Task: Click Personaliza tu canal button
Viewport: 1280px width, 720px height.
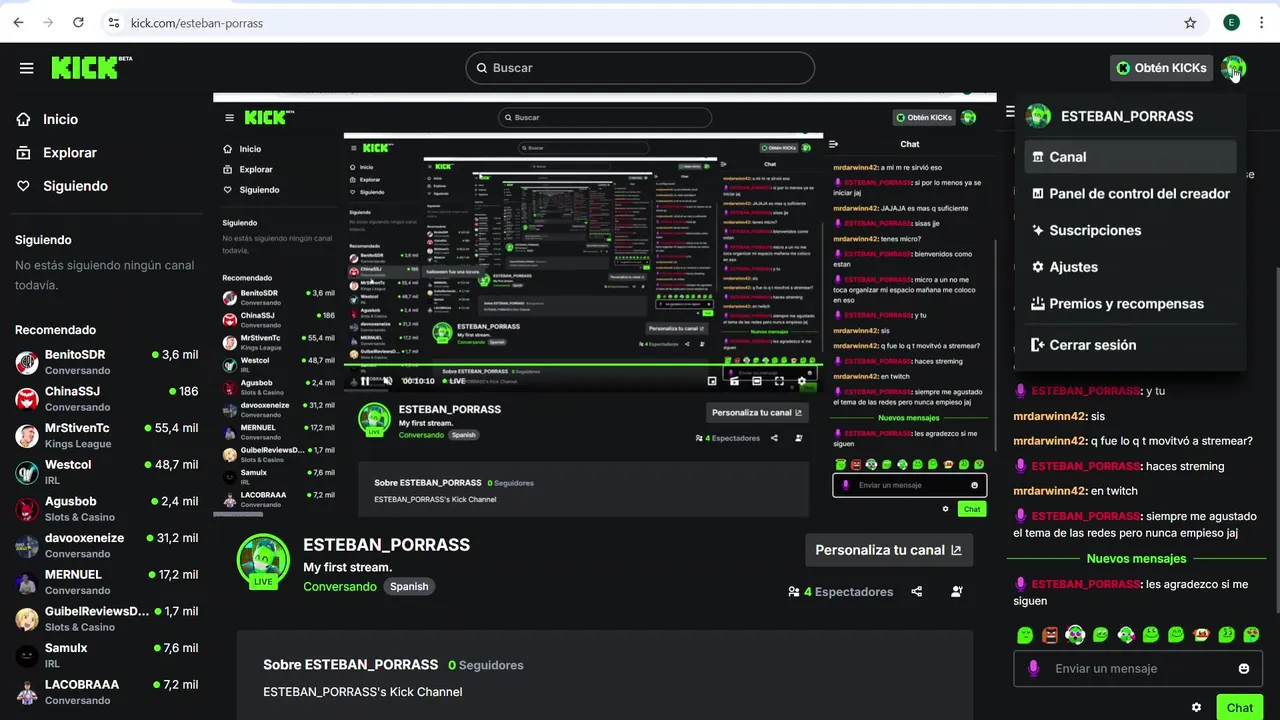Action: (889, 550)
